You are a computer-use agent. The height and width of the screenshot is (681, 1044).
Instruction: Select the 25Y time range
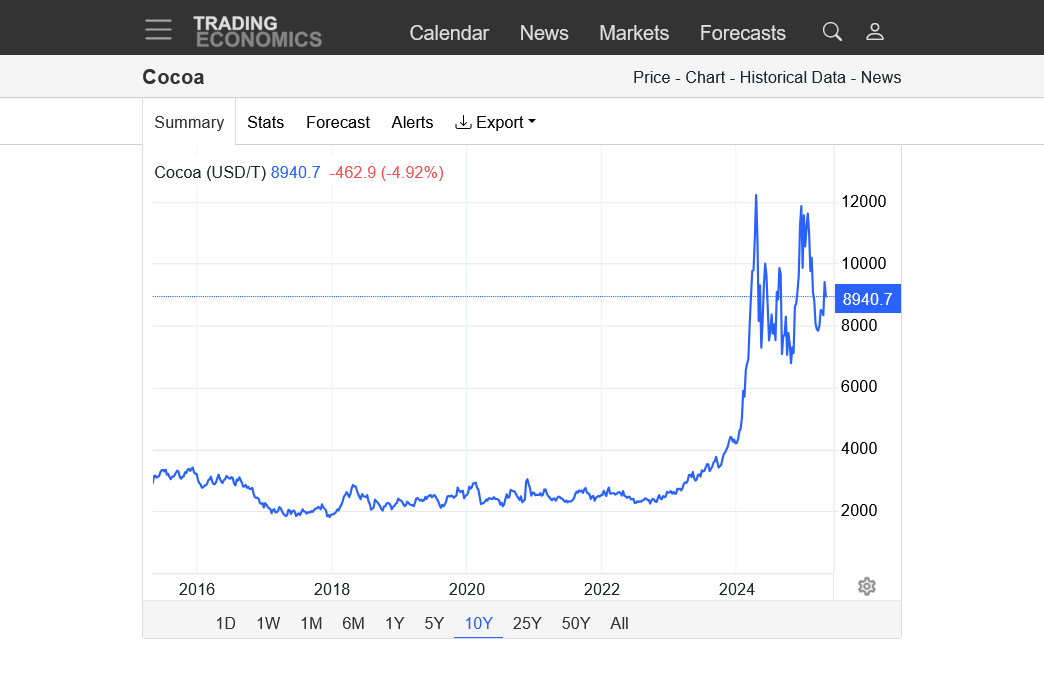click(527, 623)
